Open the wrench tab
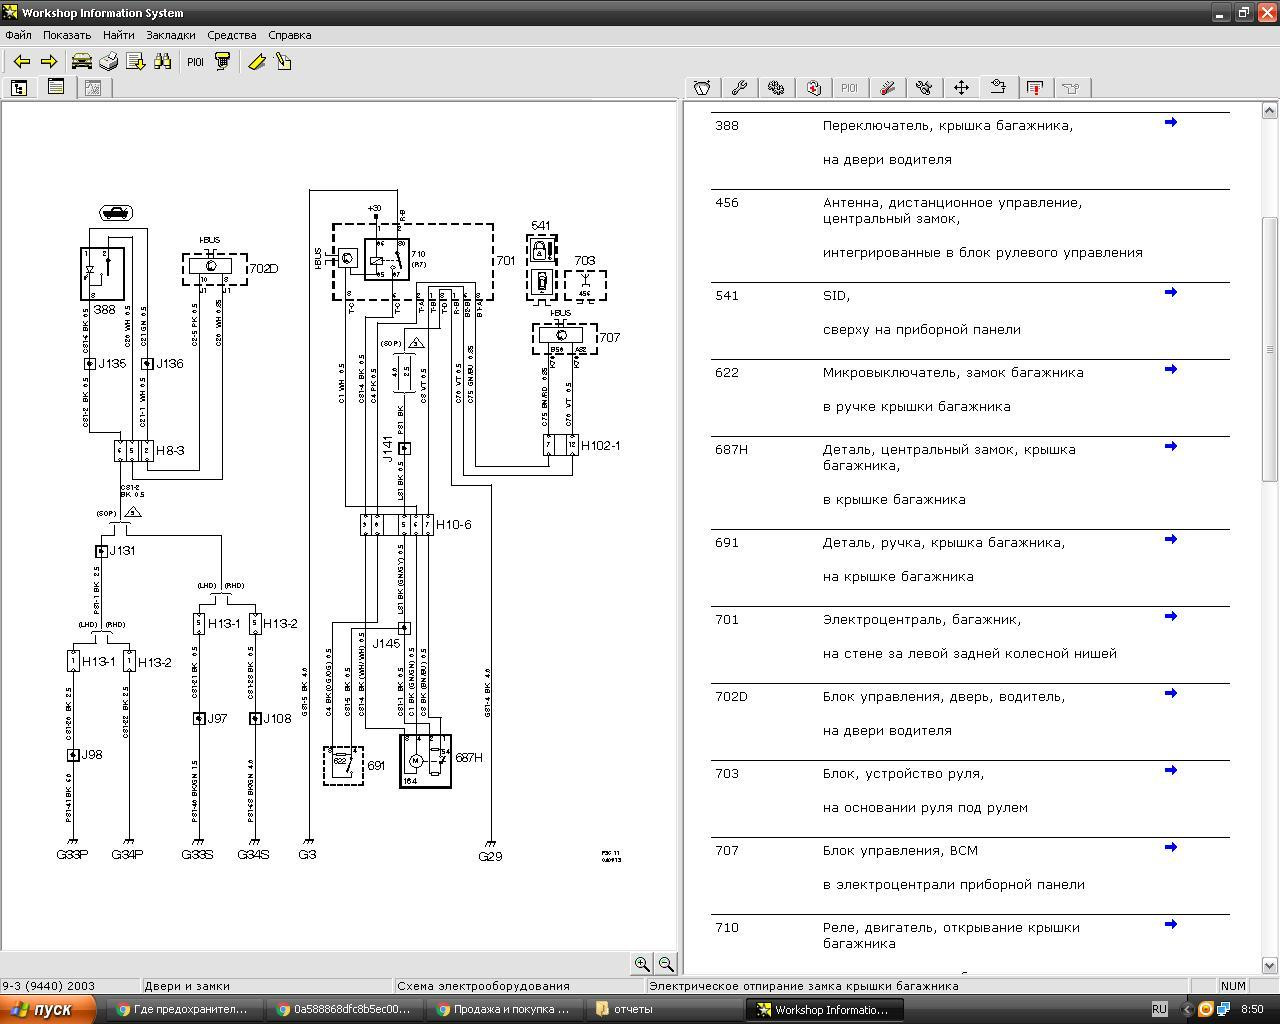The height and width of the screenshot is (1024, 1280). click(739, 88)
